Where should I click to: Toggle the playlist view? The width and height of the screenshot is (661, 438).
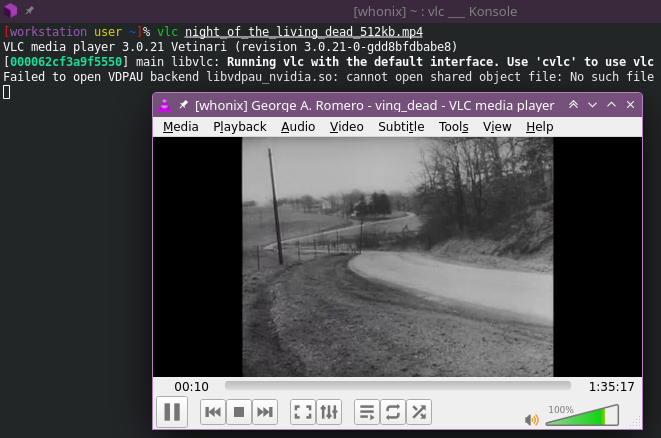[x=367, y=411]
